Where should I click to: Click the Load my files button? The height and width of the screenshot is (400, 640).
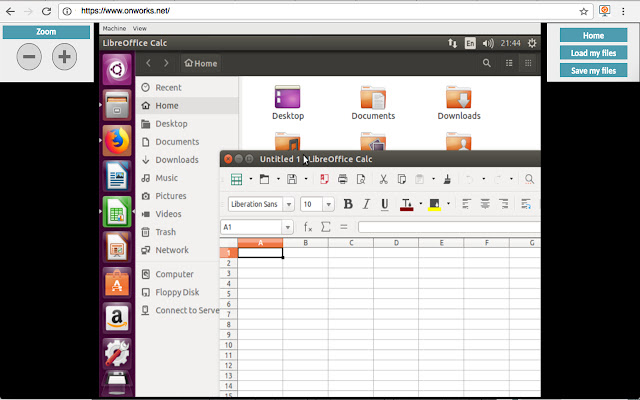click(593, 53)
